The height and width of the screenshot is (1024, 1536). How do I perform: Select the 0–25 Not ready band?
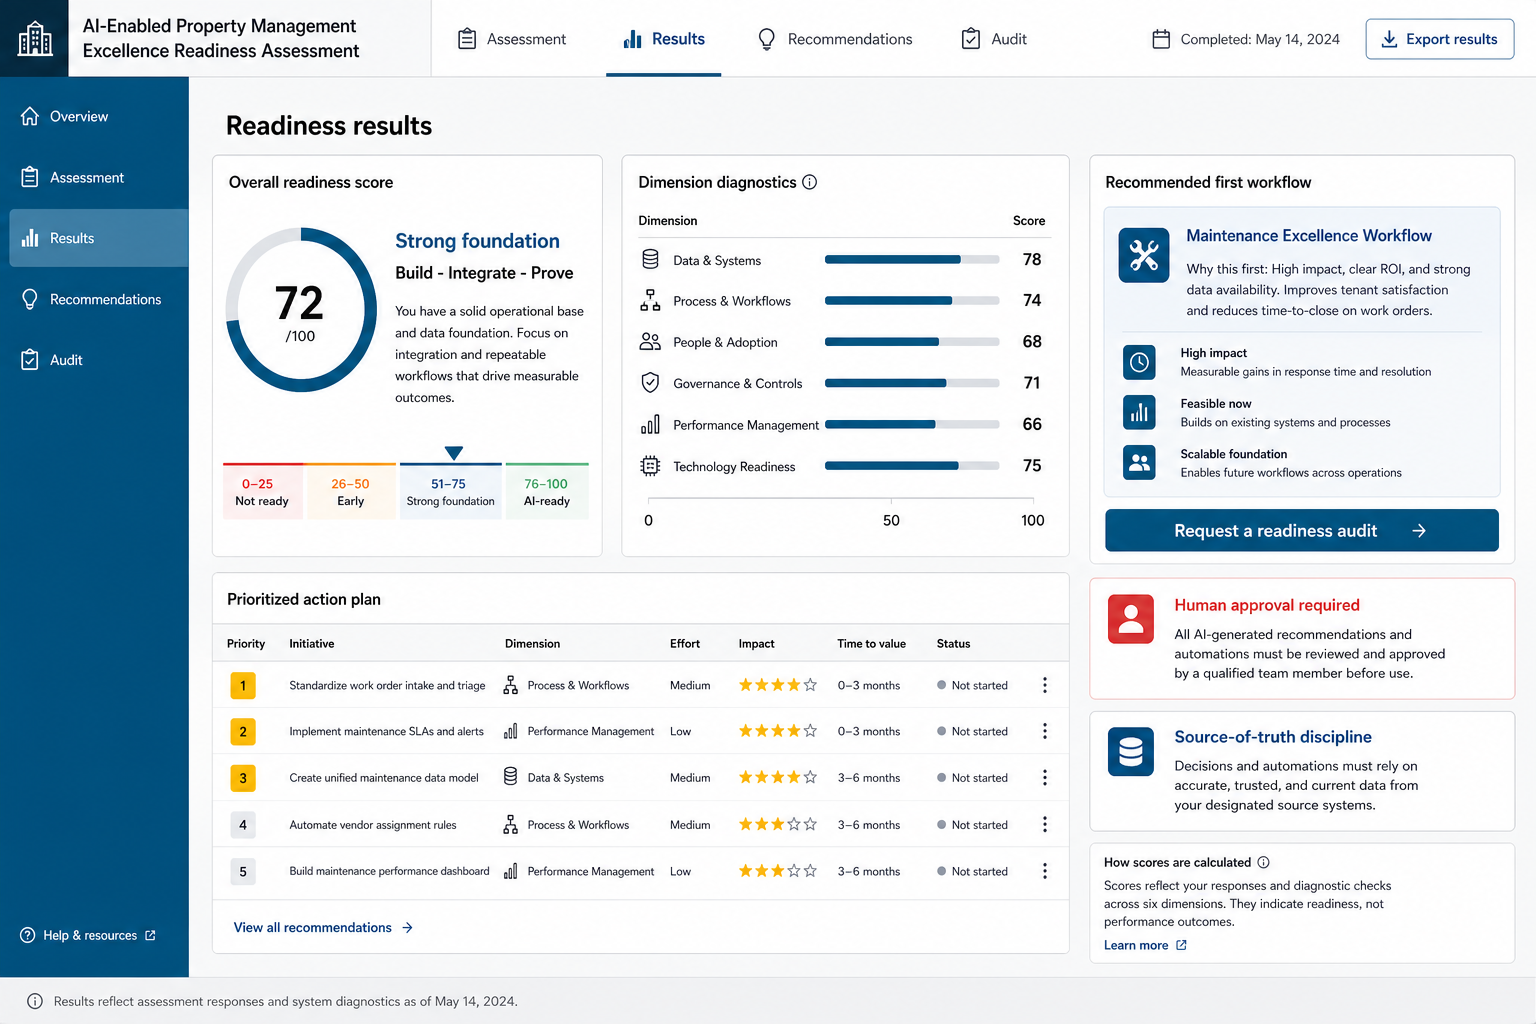262,491
